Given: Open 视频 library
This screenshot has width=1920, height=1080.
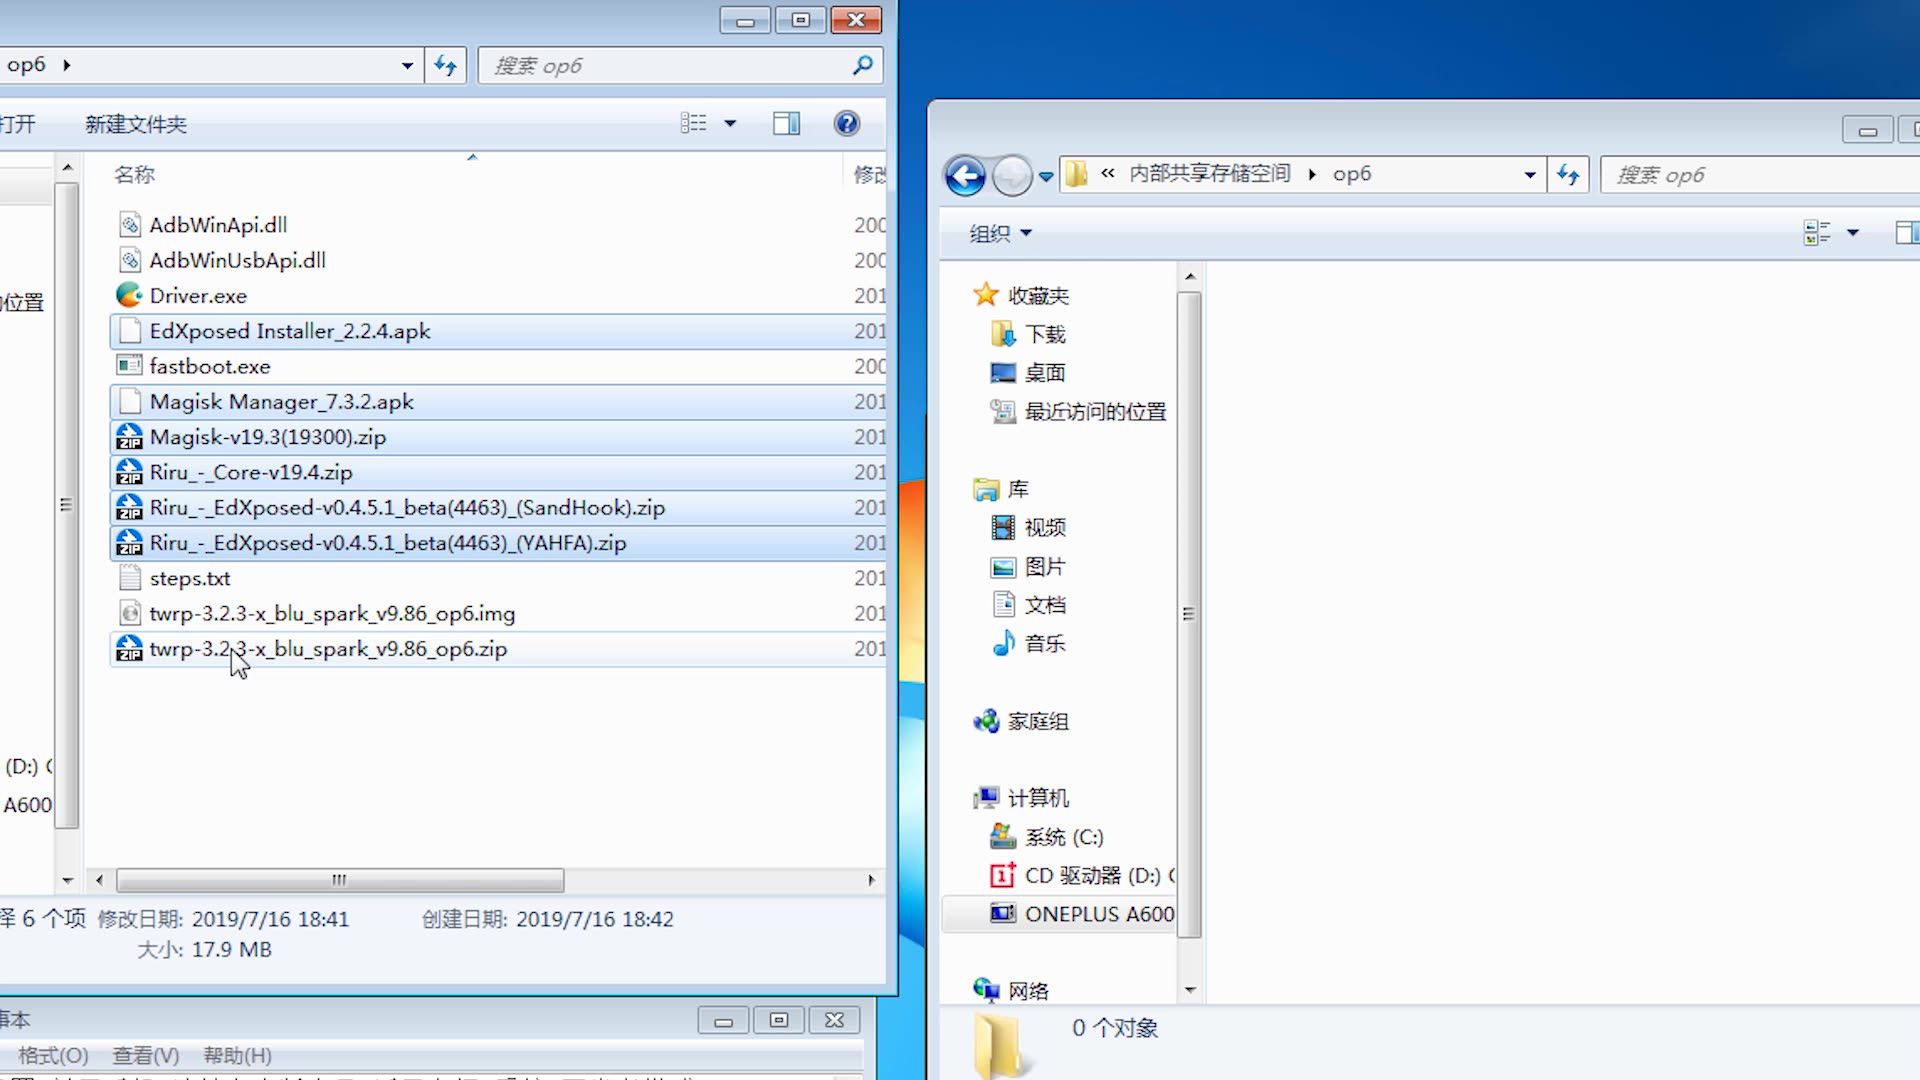Looking at the screenshot, I should coord(1045,527).
